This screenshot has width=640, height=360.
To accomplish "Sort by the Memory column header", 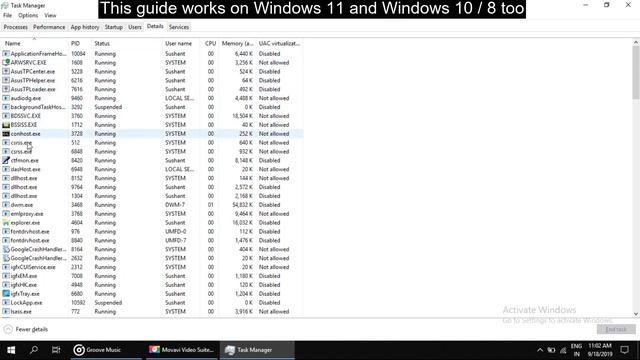I will tap(238, 43).
